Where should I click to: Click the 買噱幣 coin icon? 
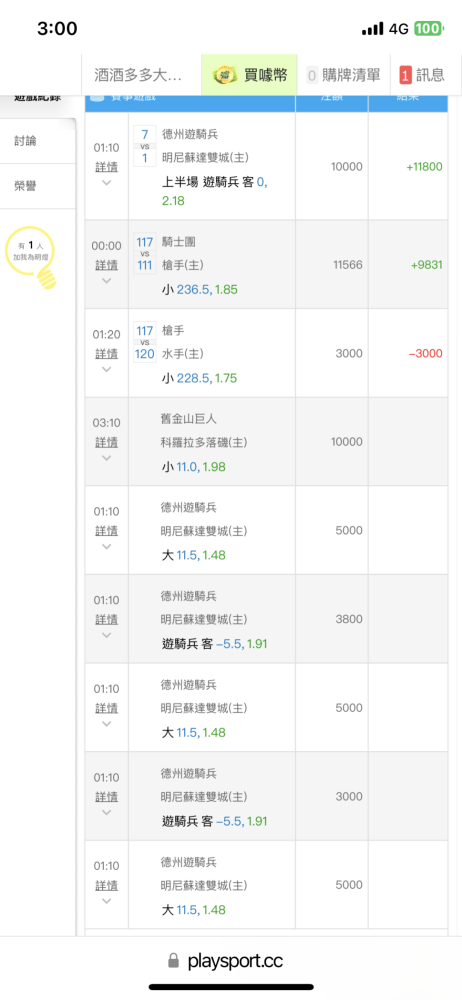point(225,75)
